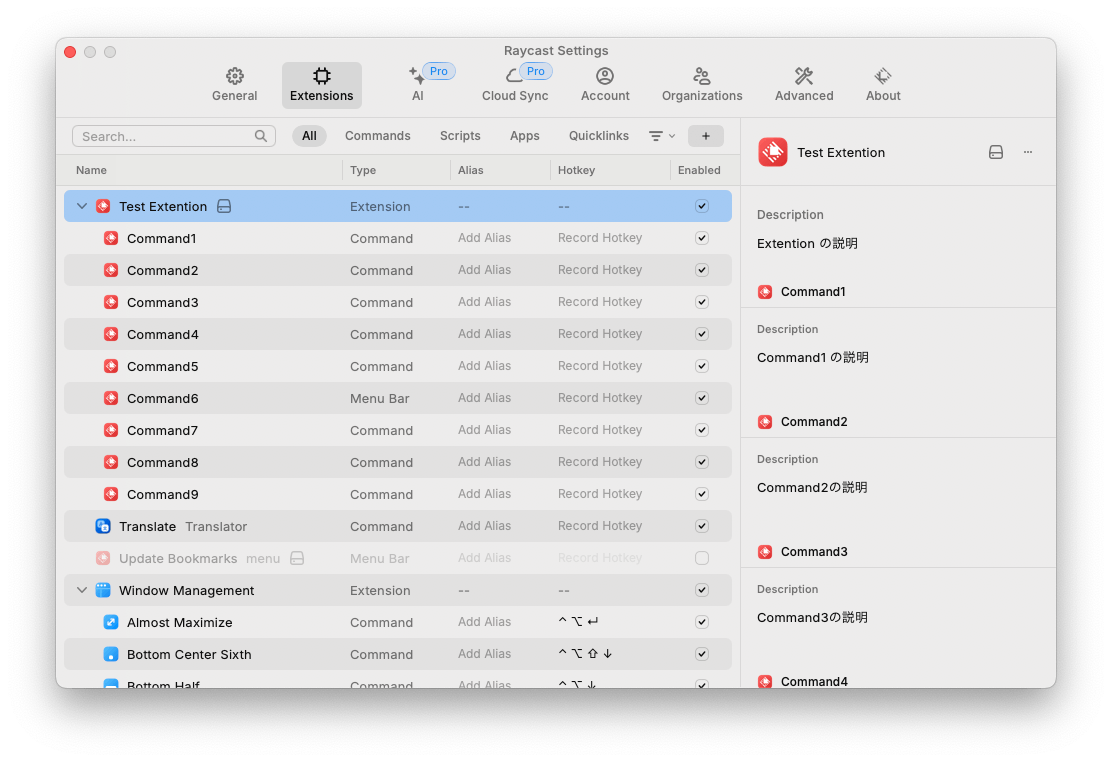Record Hotkey for Command8

point(600,461)
